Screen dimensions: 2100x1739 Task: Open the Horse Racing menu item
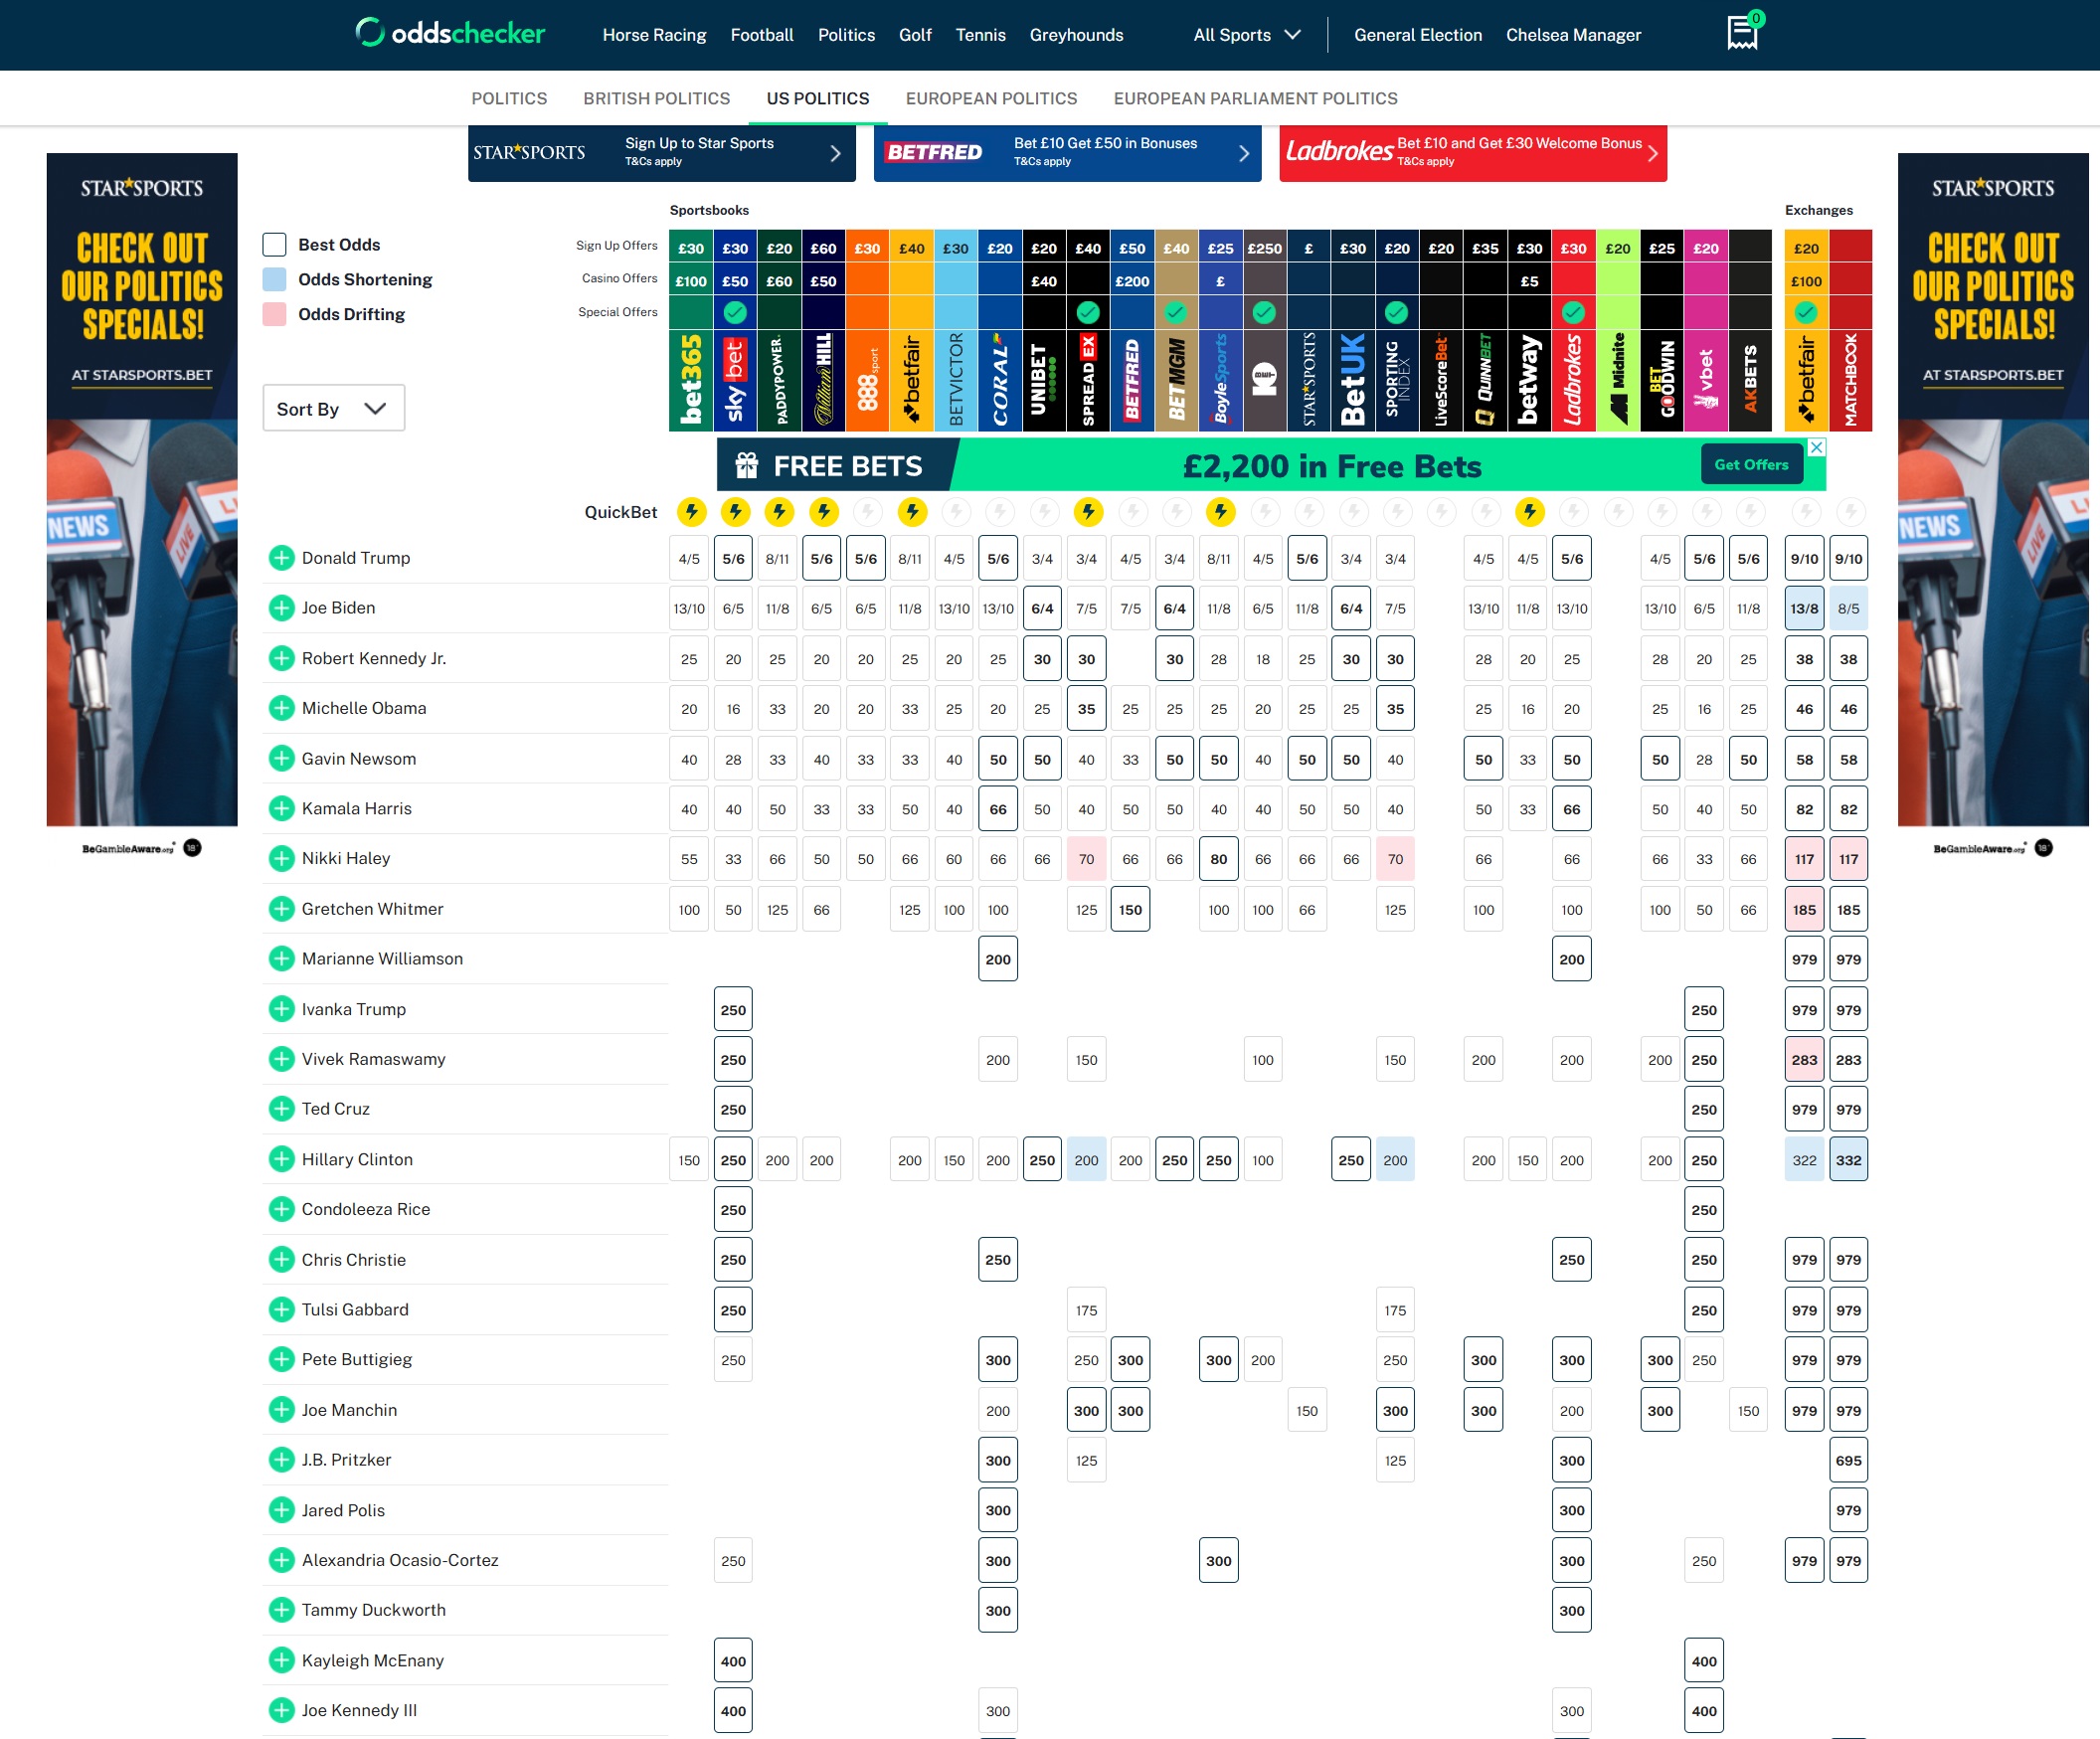coord(654,35)
